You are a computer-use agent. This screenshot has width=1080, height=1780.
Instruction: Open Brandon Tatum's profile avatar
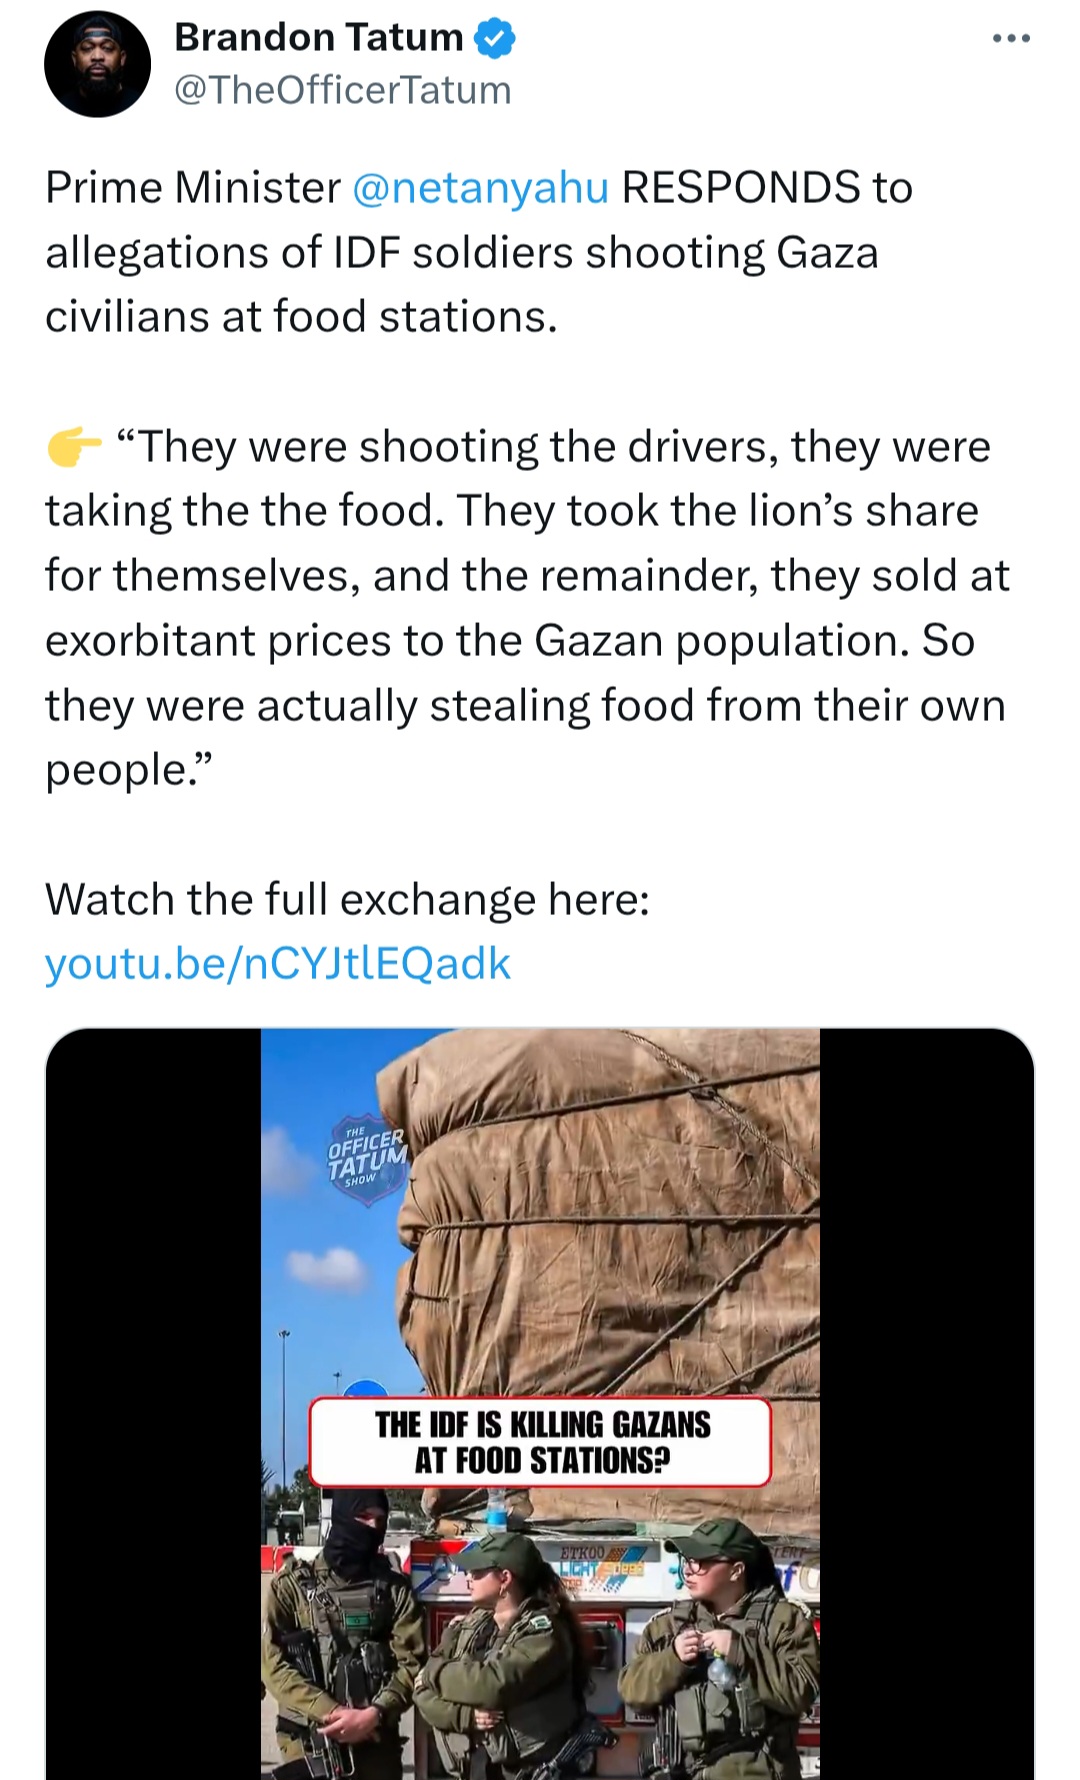pos(97,65)
